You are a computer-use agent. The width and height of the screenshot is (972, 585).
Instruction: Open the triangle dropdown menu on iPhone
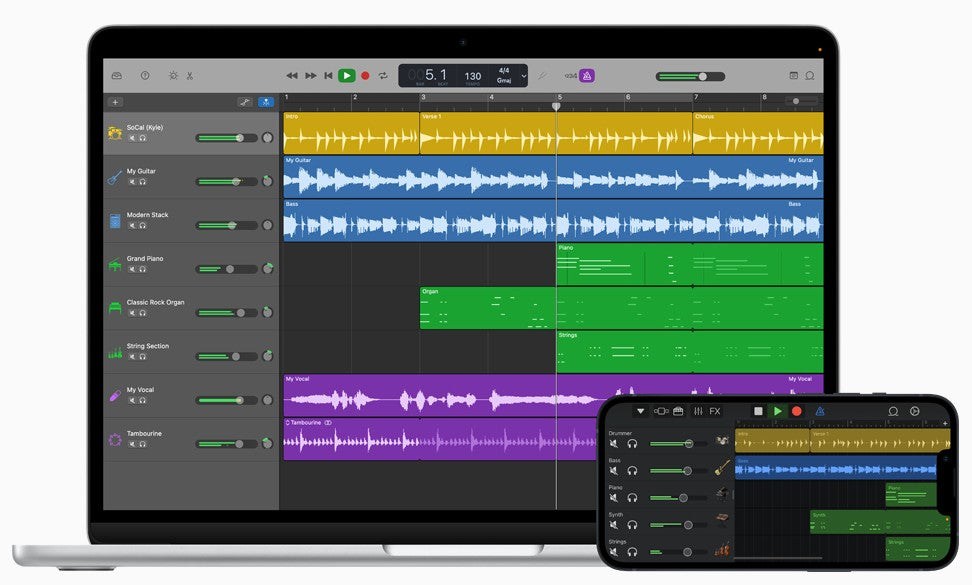[641, 411]
